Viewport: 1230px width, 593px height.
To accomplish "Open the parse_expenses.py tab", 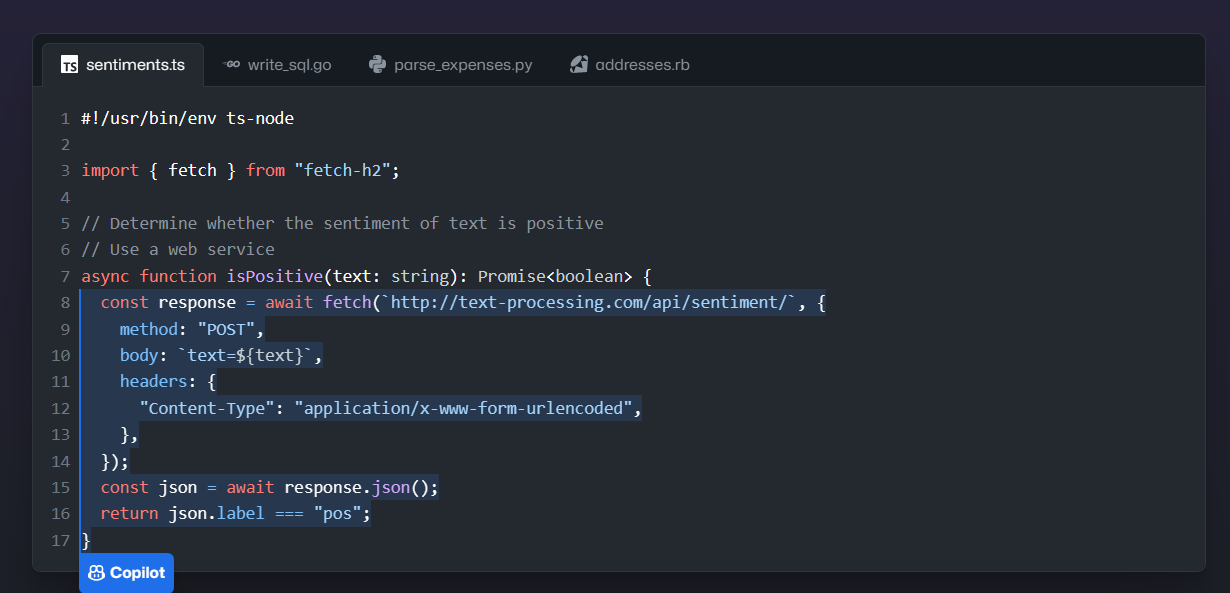I will tap(463, 65).
